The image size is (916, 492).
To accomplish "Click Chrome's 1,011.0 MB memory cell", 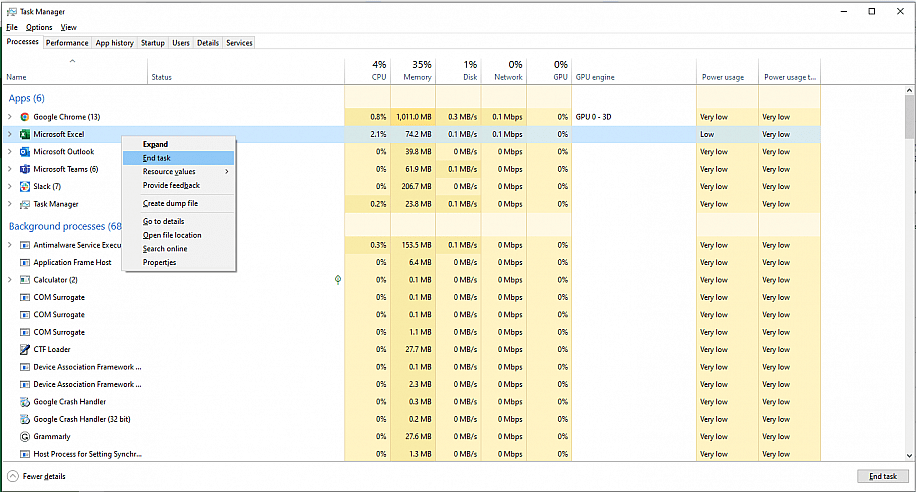I will [x=413, y=117].
